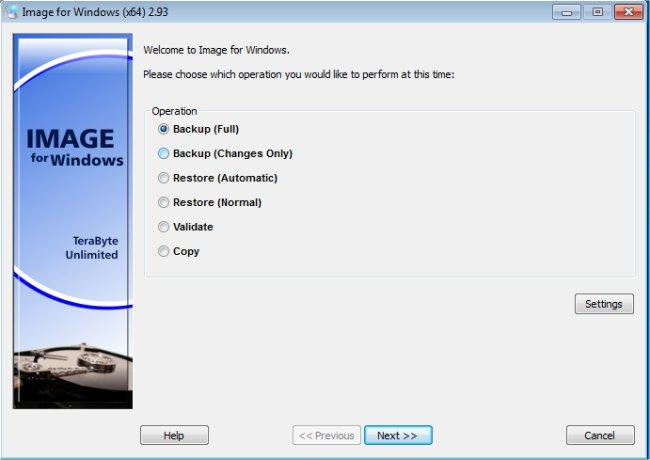The height and width of the screenshot is (460, 650).
Task: Proceed with the Next >> button
Action: pyautogui.click(x=398, y=435)
